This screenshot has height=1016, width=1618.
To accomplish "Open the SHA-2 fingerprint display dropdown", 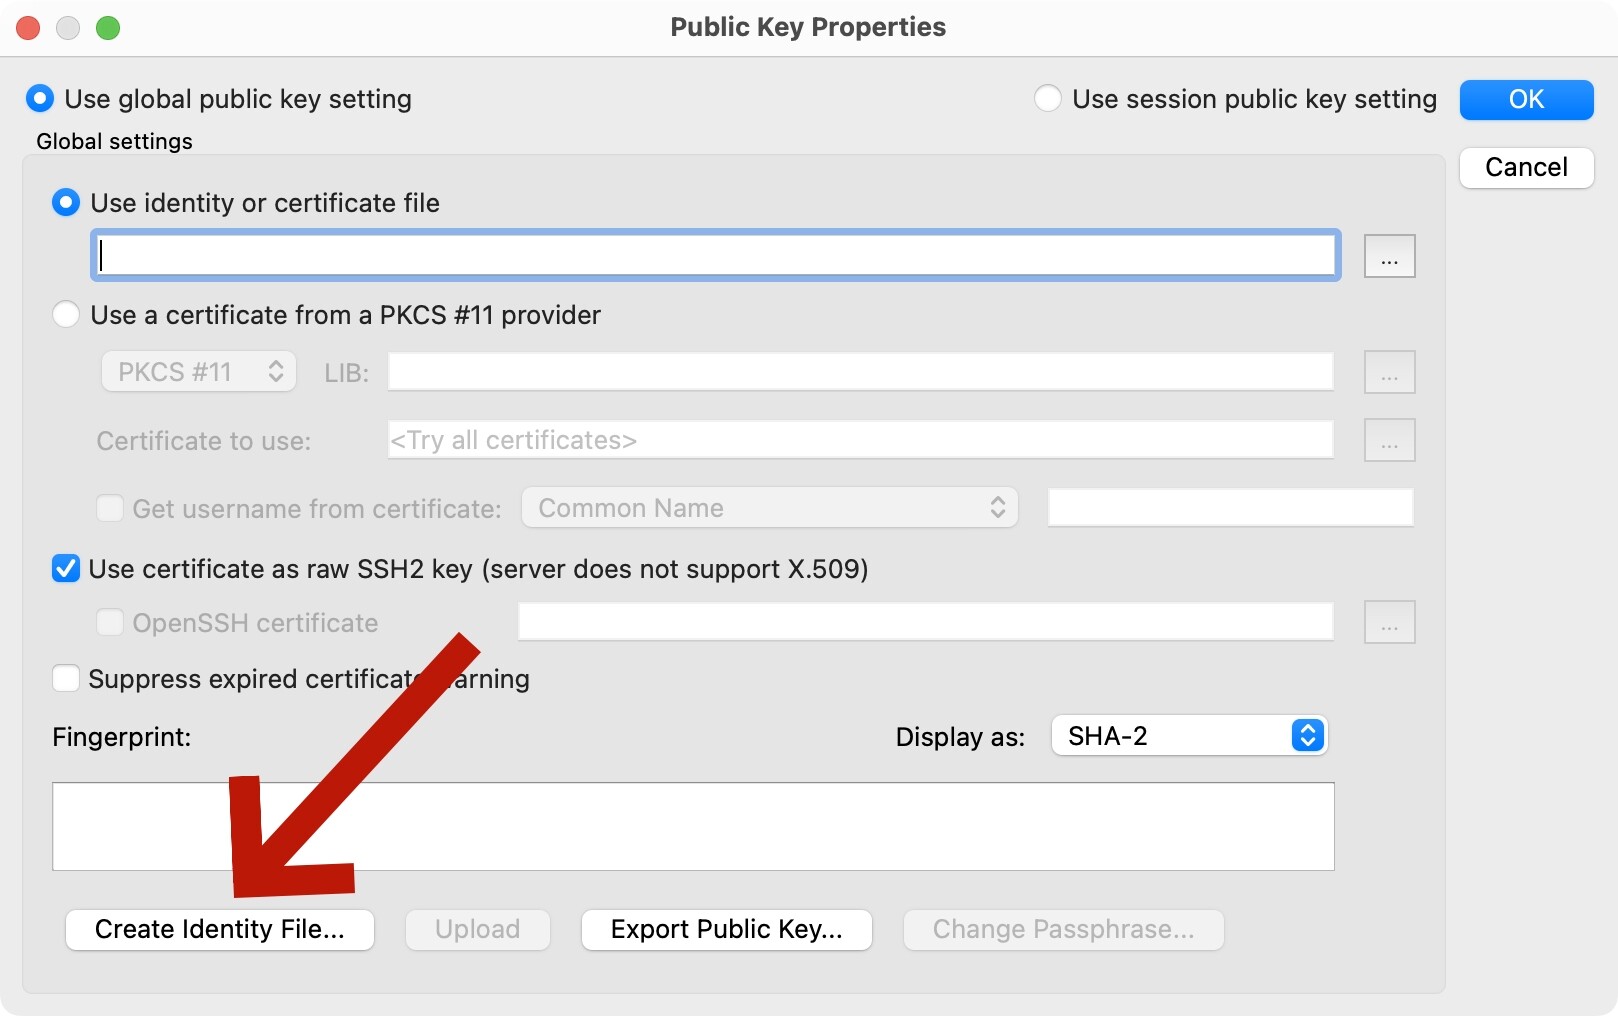I will (x=1189, y=736).
